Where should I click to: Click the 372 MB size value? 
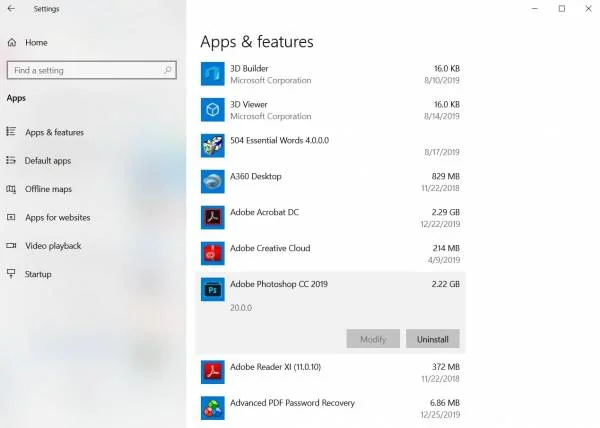coord(446,367)
